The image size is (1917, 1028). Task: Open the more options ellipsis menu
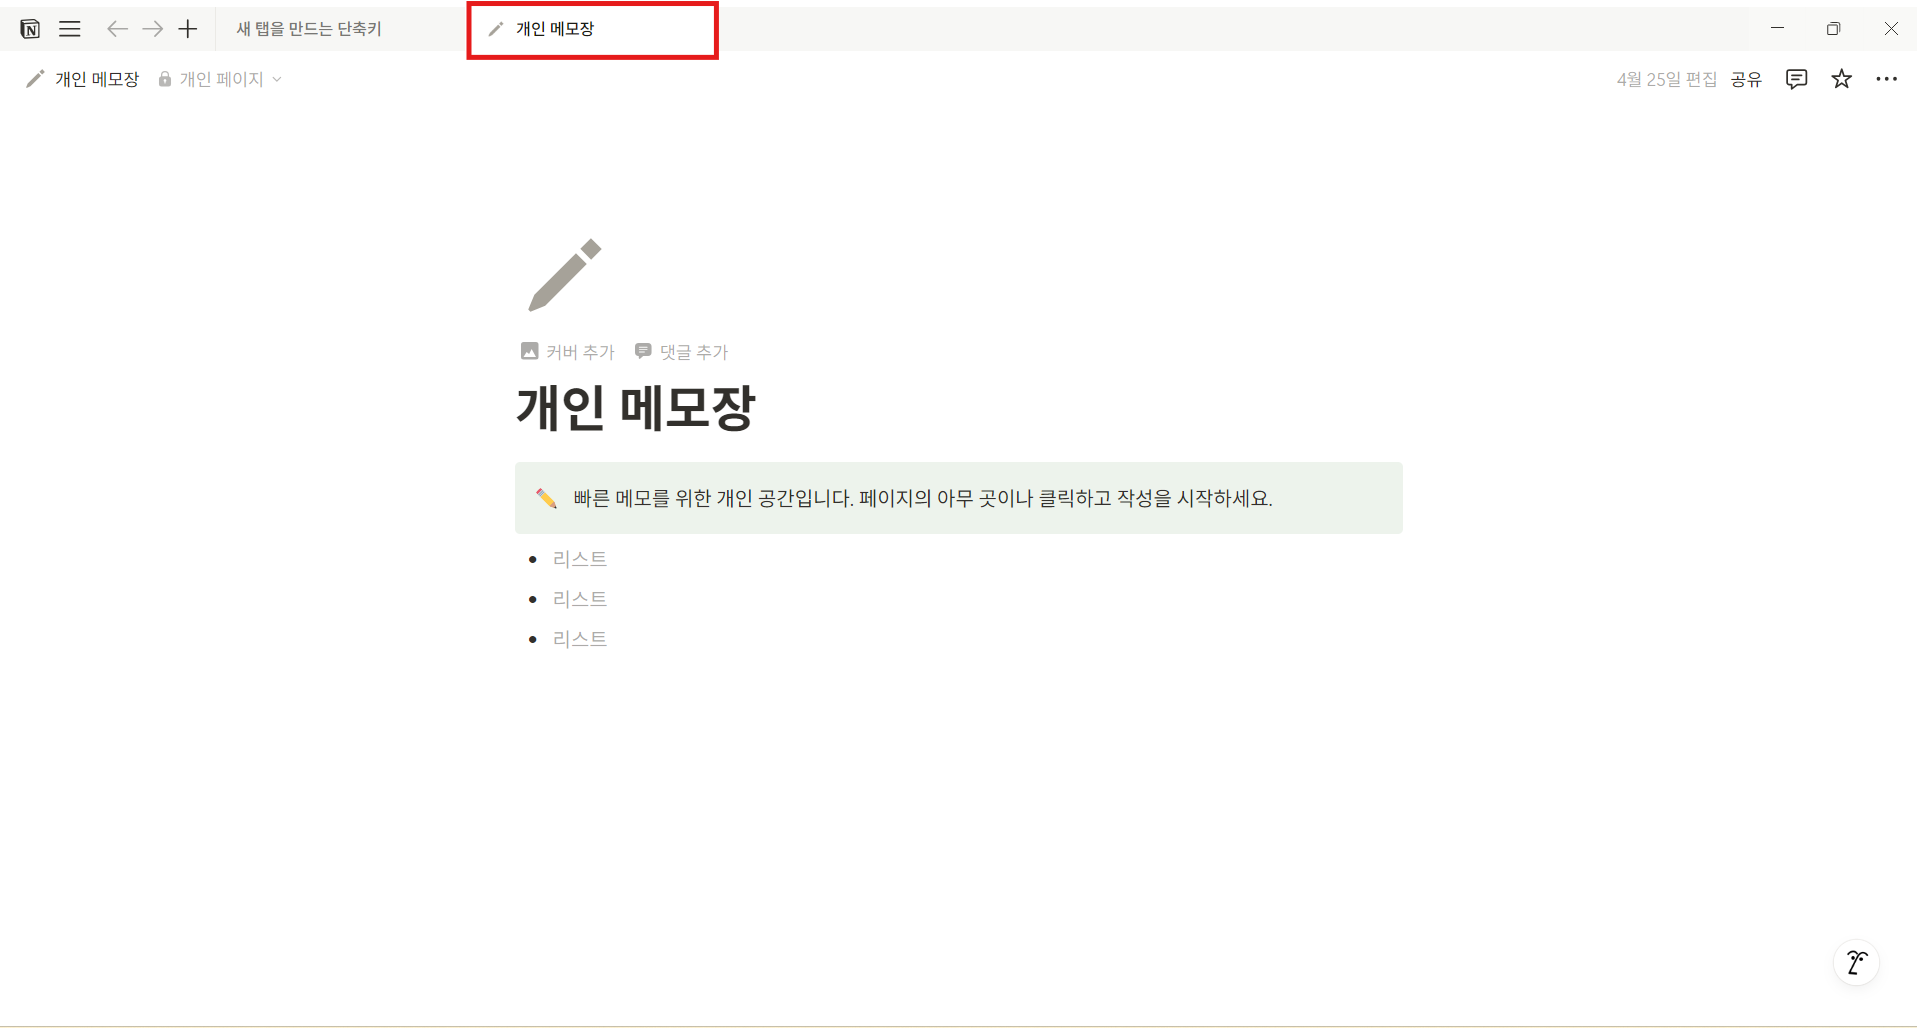click(1888, 79)
